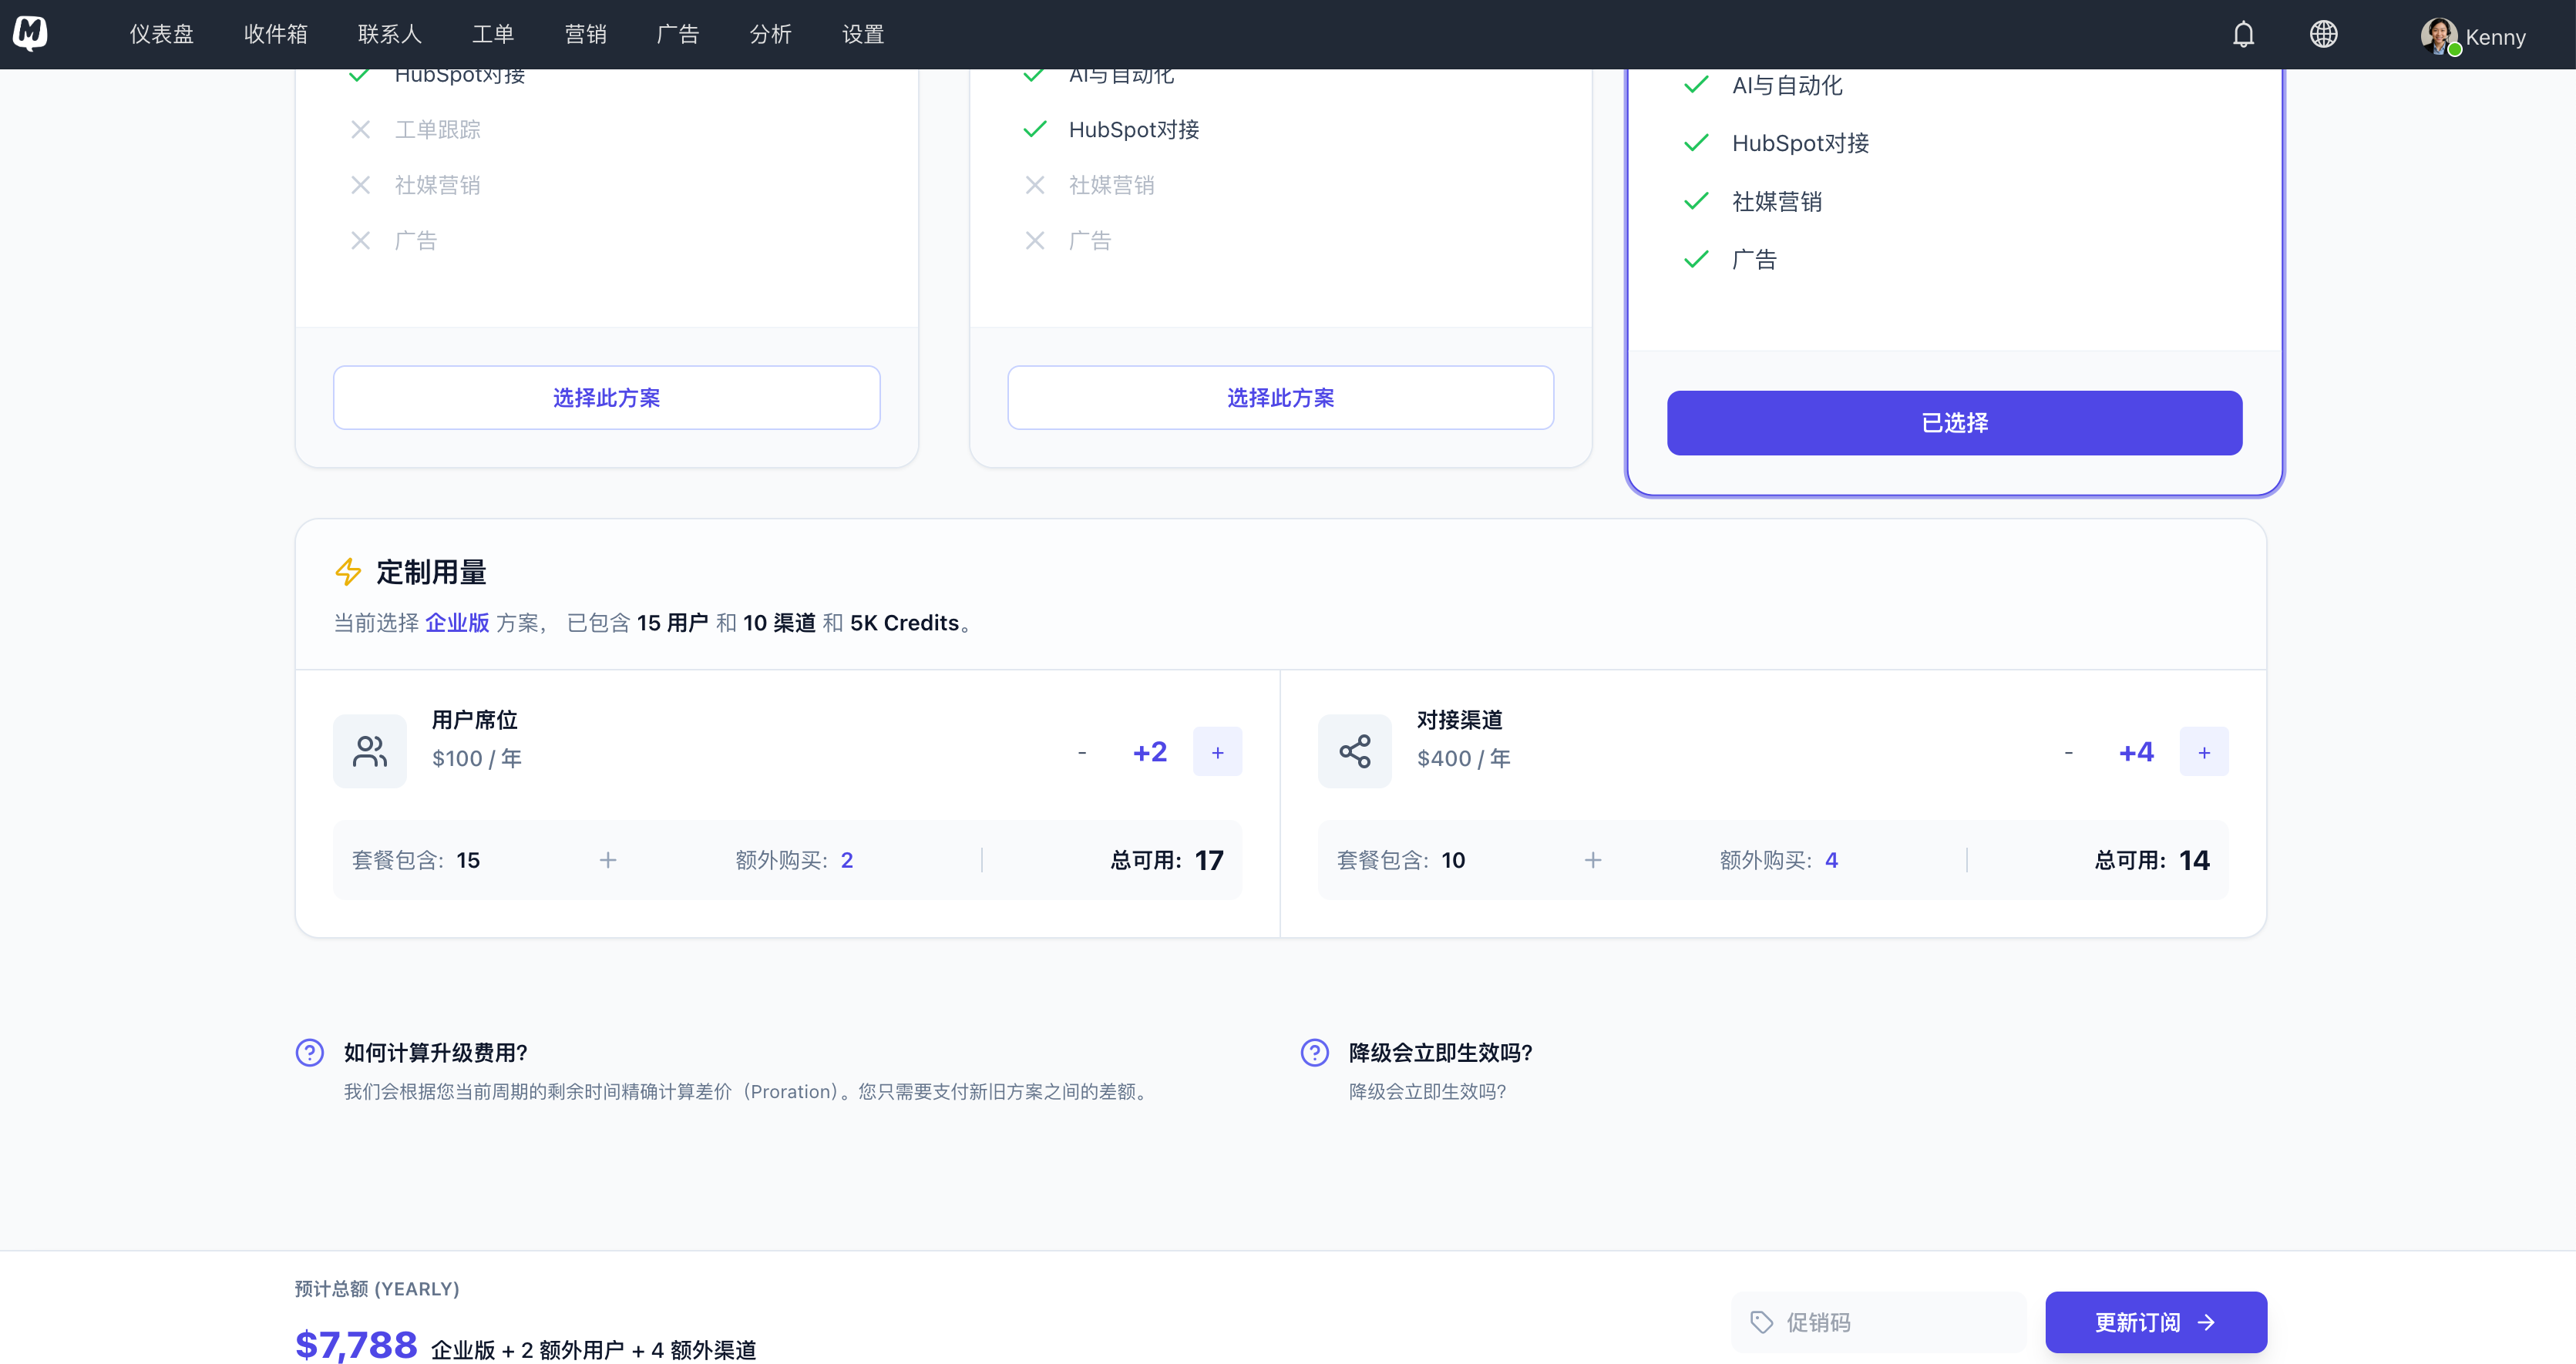
Task: Click the user seats people icon
Action: (369, 751)
